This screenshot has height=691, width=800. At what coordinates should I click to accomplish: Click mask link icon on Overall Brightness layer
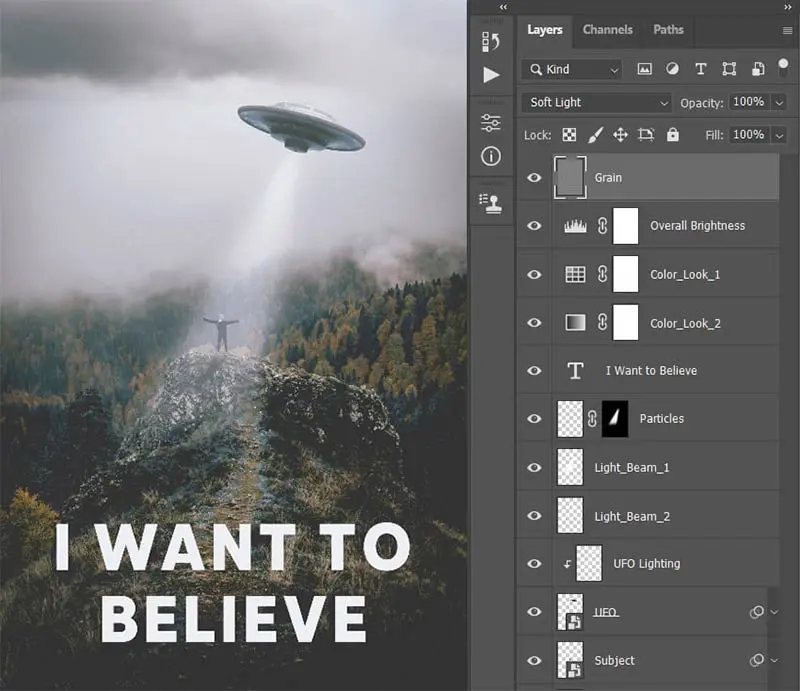tap(602, 226)
